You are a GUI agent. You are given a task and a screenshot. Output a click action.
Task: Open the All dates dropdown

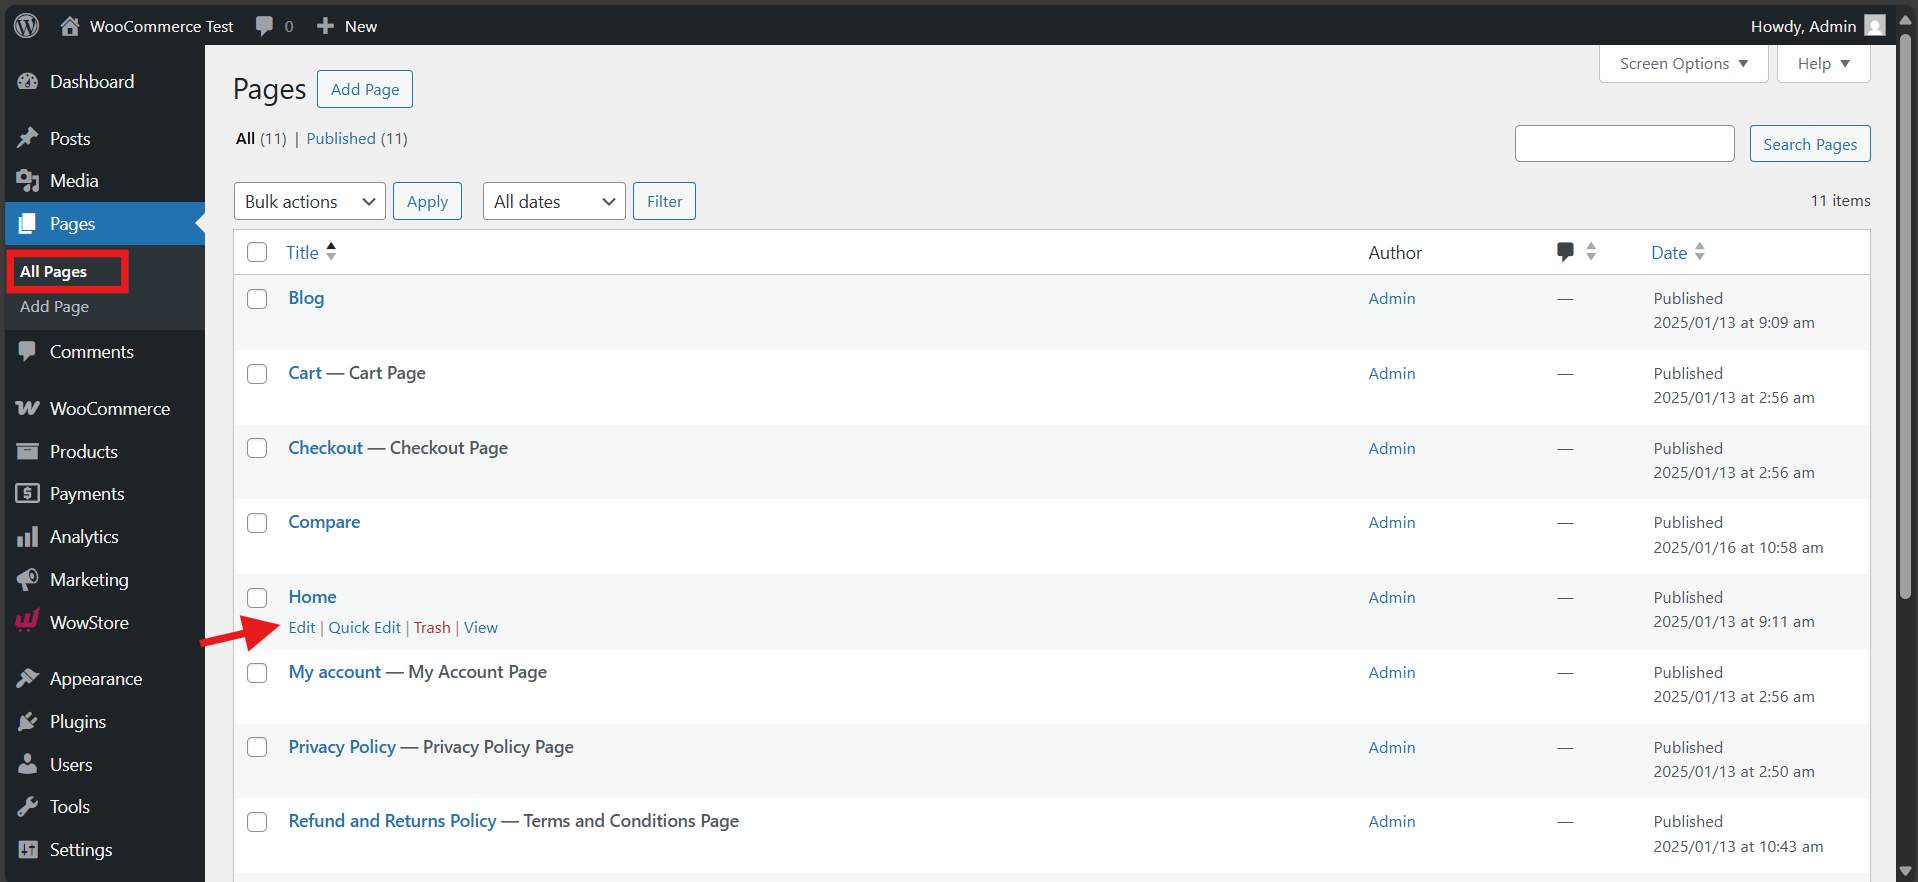point(554,201)
